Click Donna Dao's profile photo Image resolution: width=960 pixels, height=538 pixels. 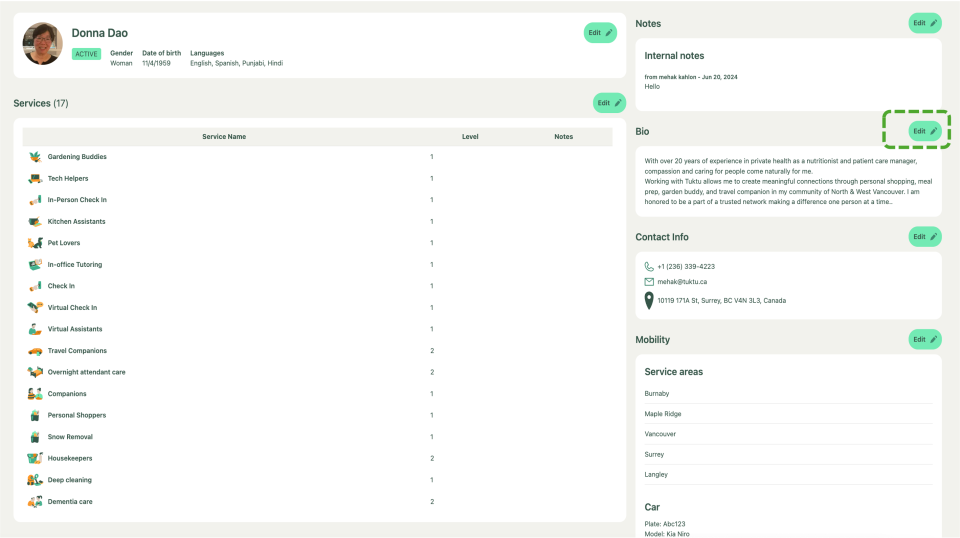pyautogui.click(x=43, y=44)
